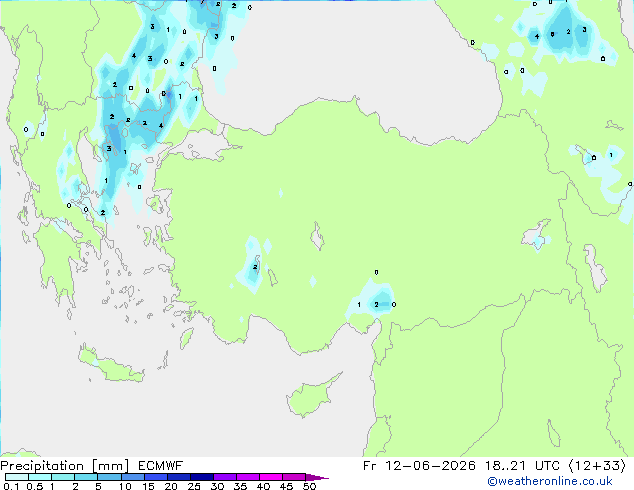The height and width of the screenshot is (490, 634).
Task: Click the island of Cyprus on the map
Action: (311, 398)
